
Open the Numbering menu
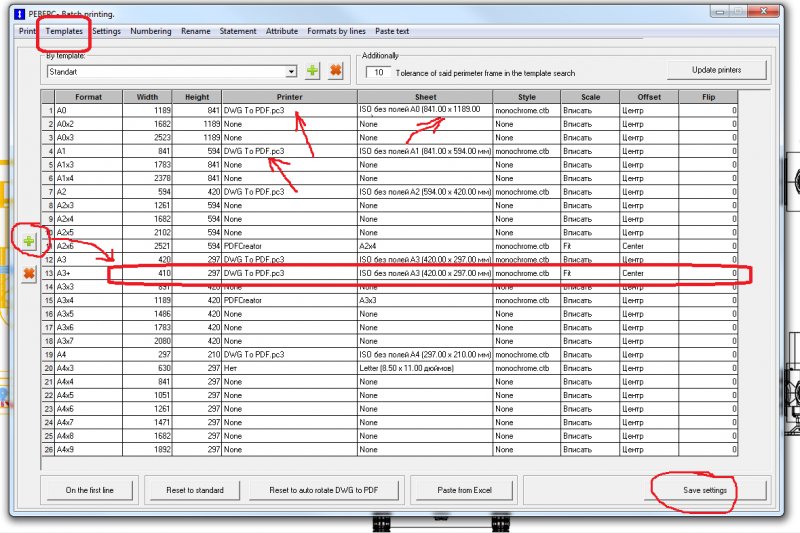(x=151, y=31)
